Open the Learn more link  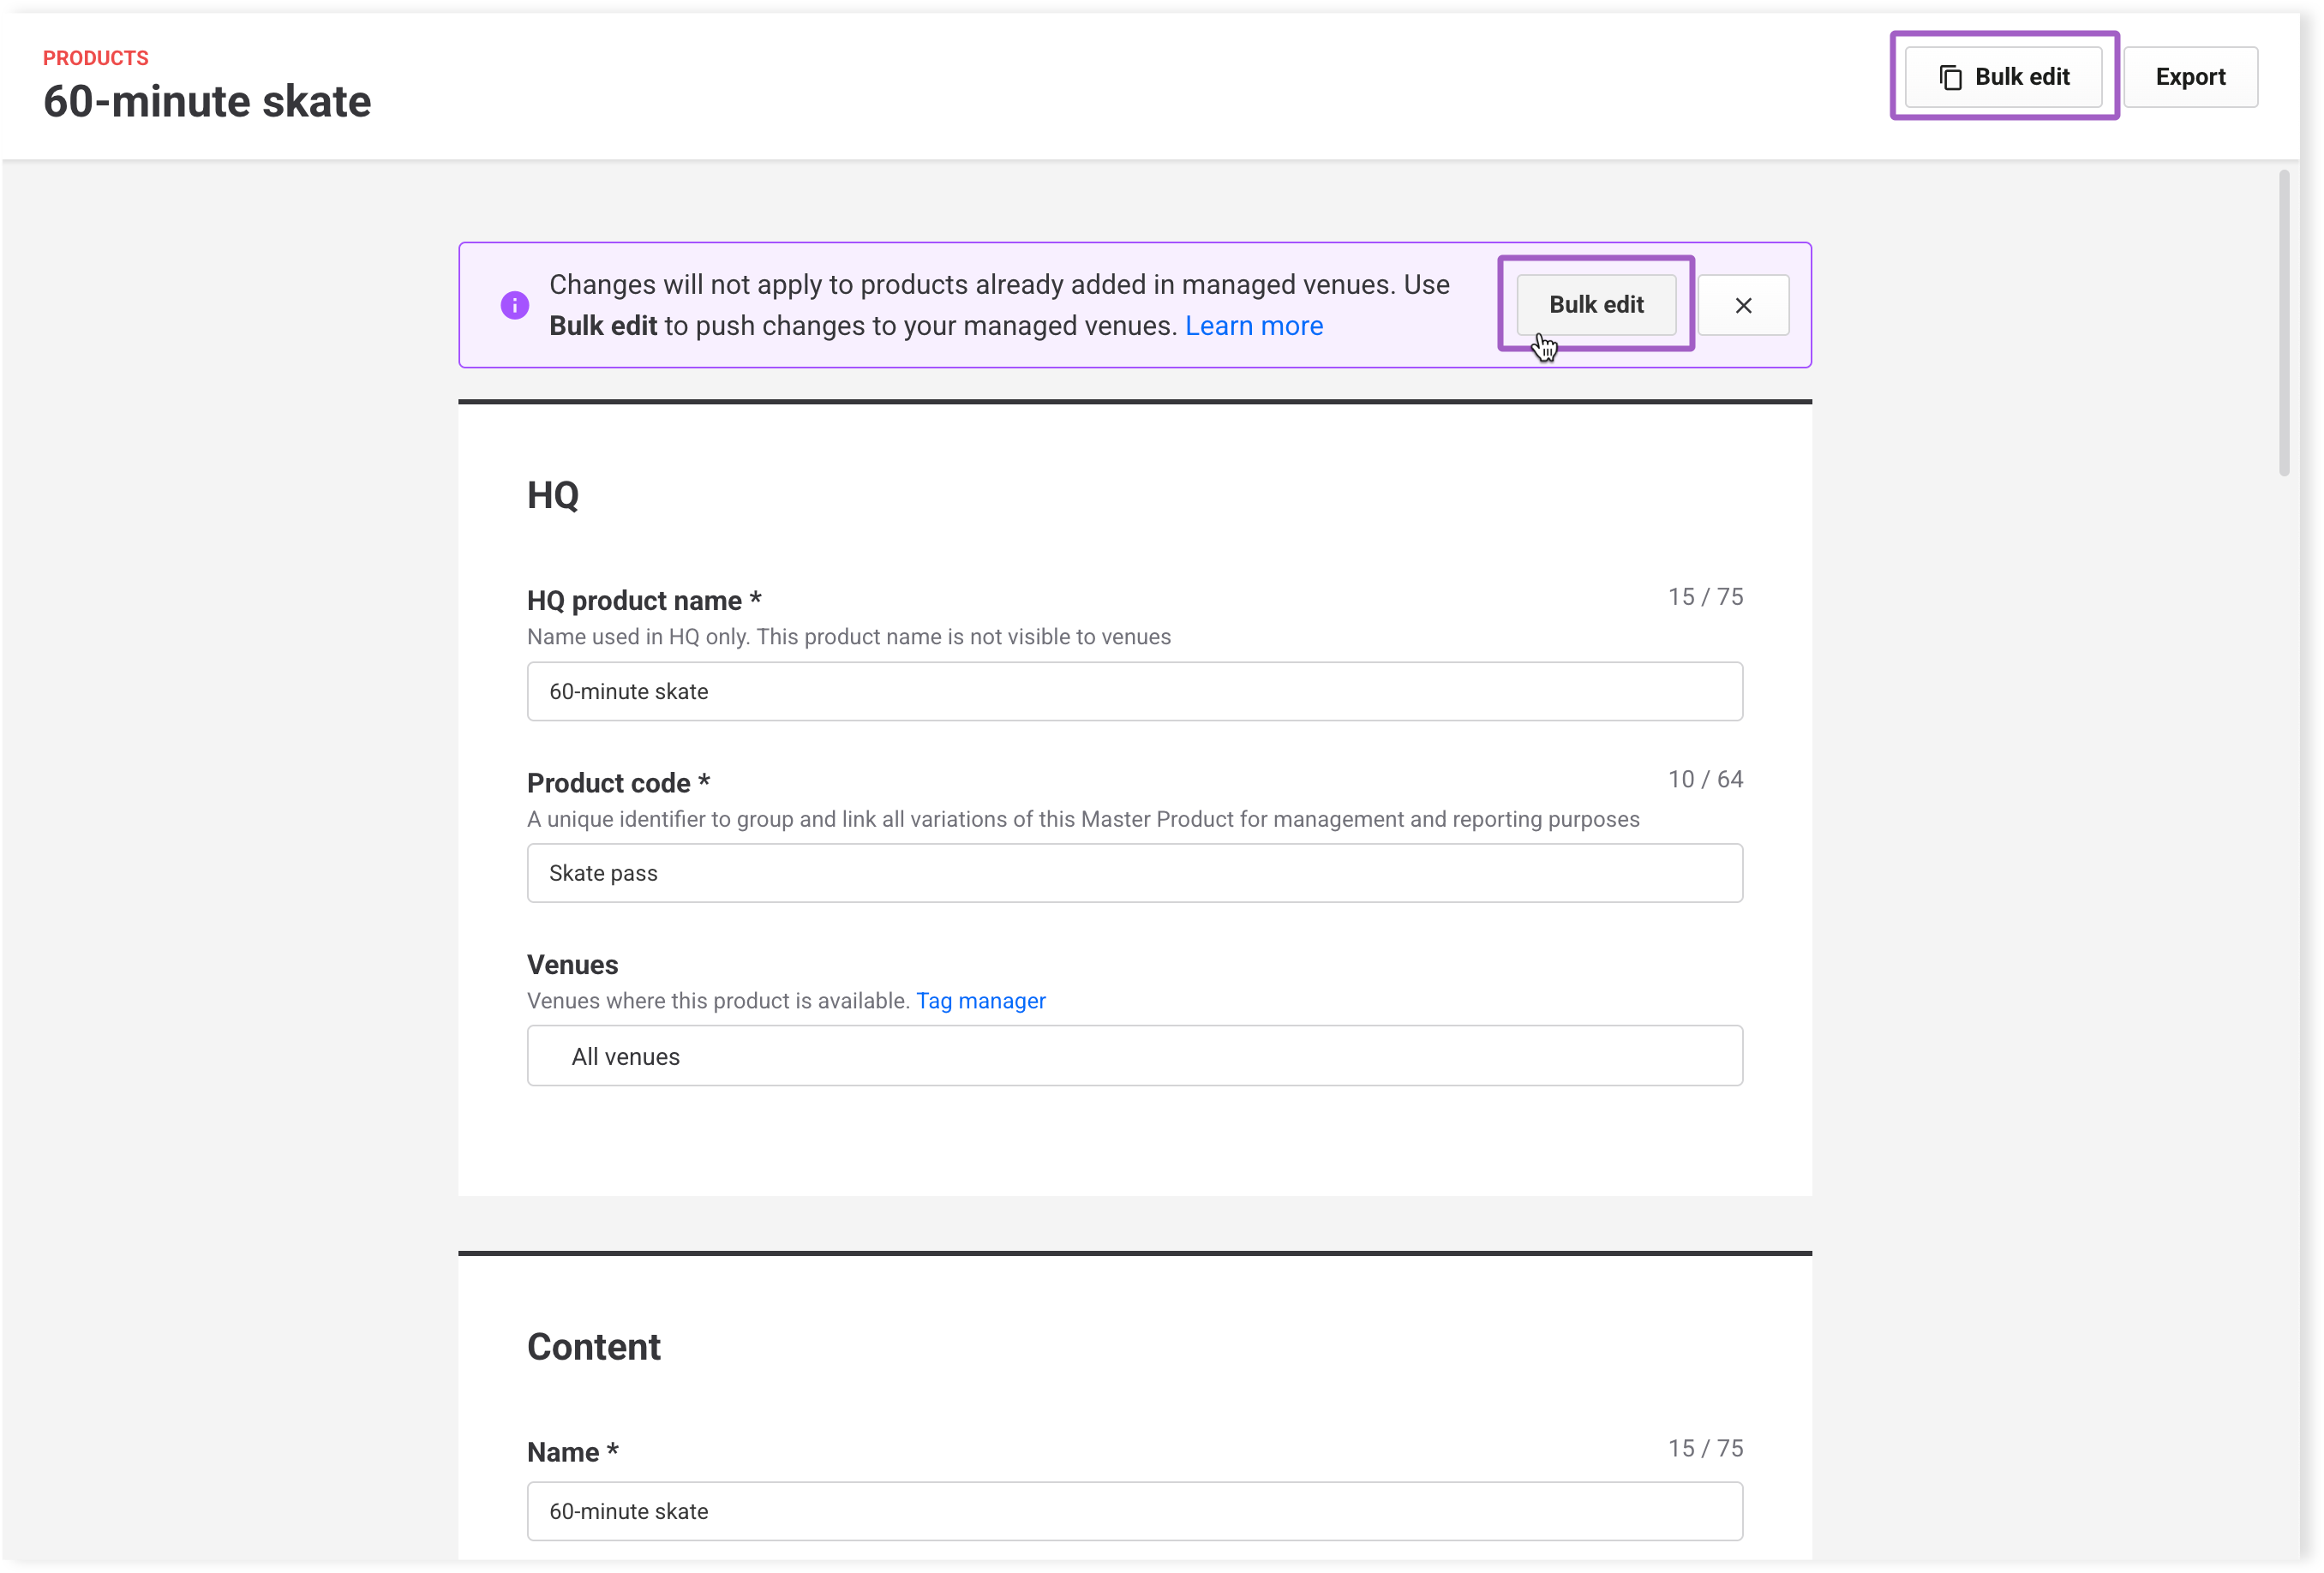1253,326
